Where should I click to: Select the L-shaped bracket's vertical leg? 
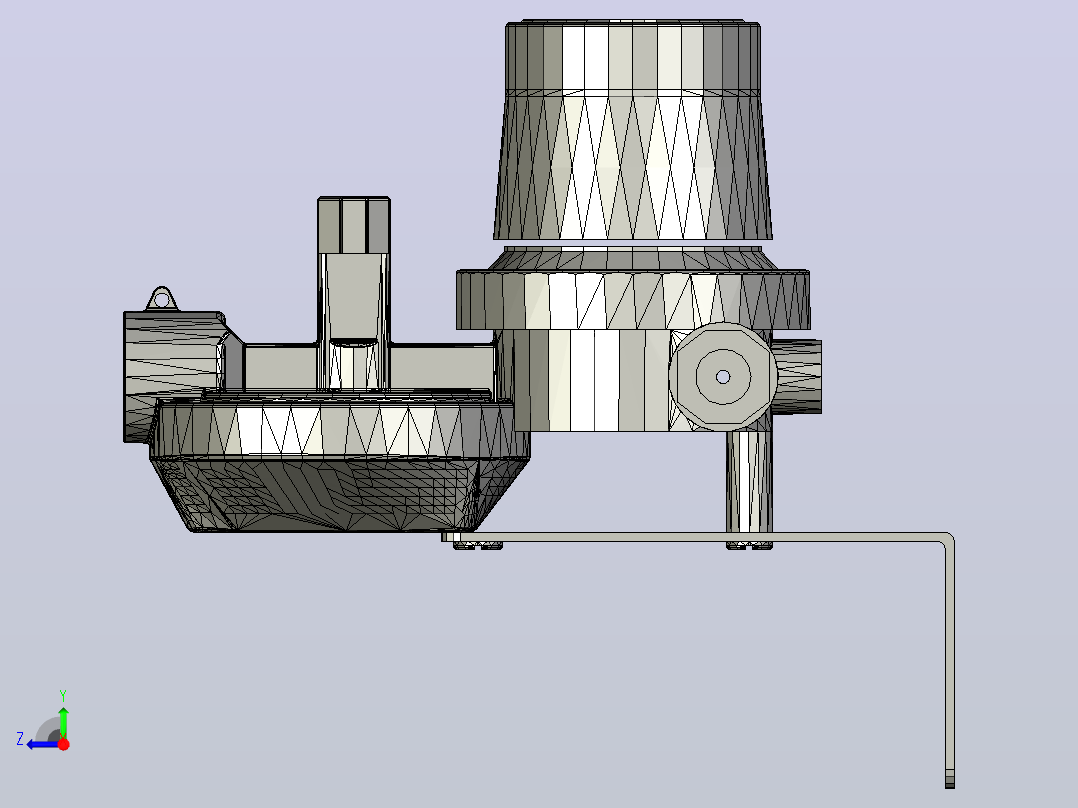coord(950,662)
